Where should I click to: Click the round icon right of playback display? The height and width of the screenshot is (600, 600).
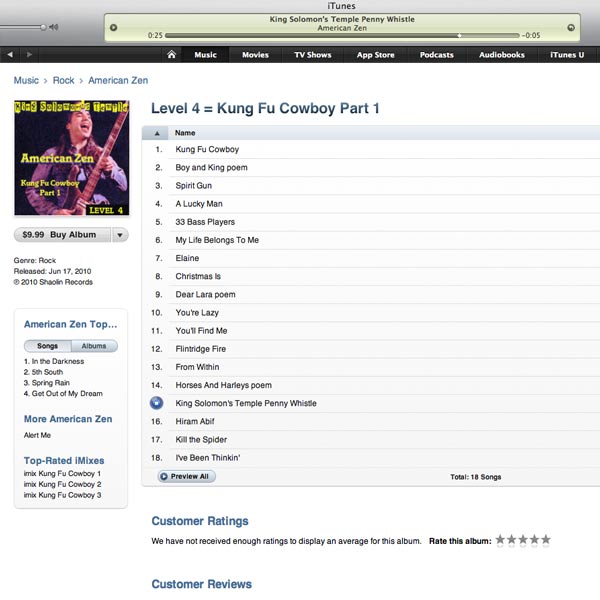coord(571,28)
